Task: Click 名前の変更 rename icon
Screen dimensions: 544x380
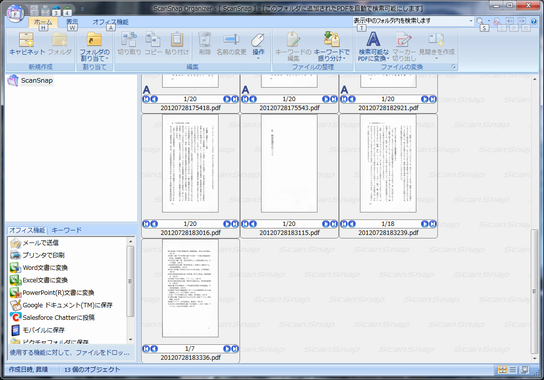Action: 231,44
